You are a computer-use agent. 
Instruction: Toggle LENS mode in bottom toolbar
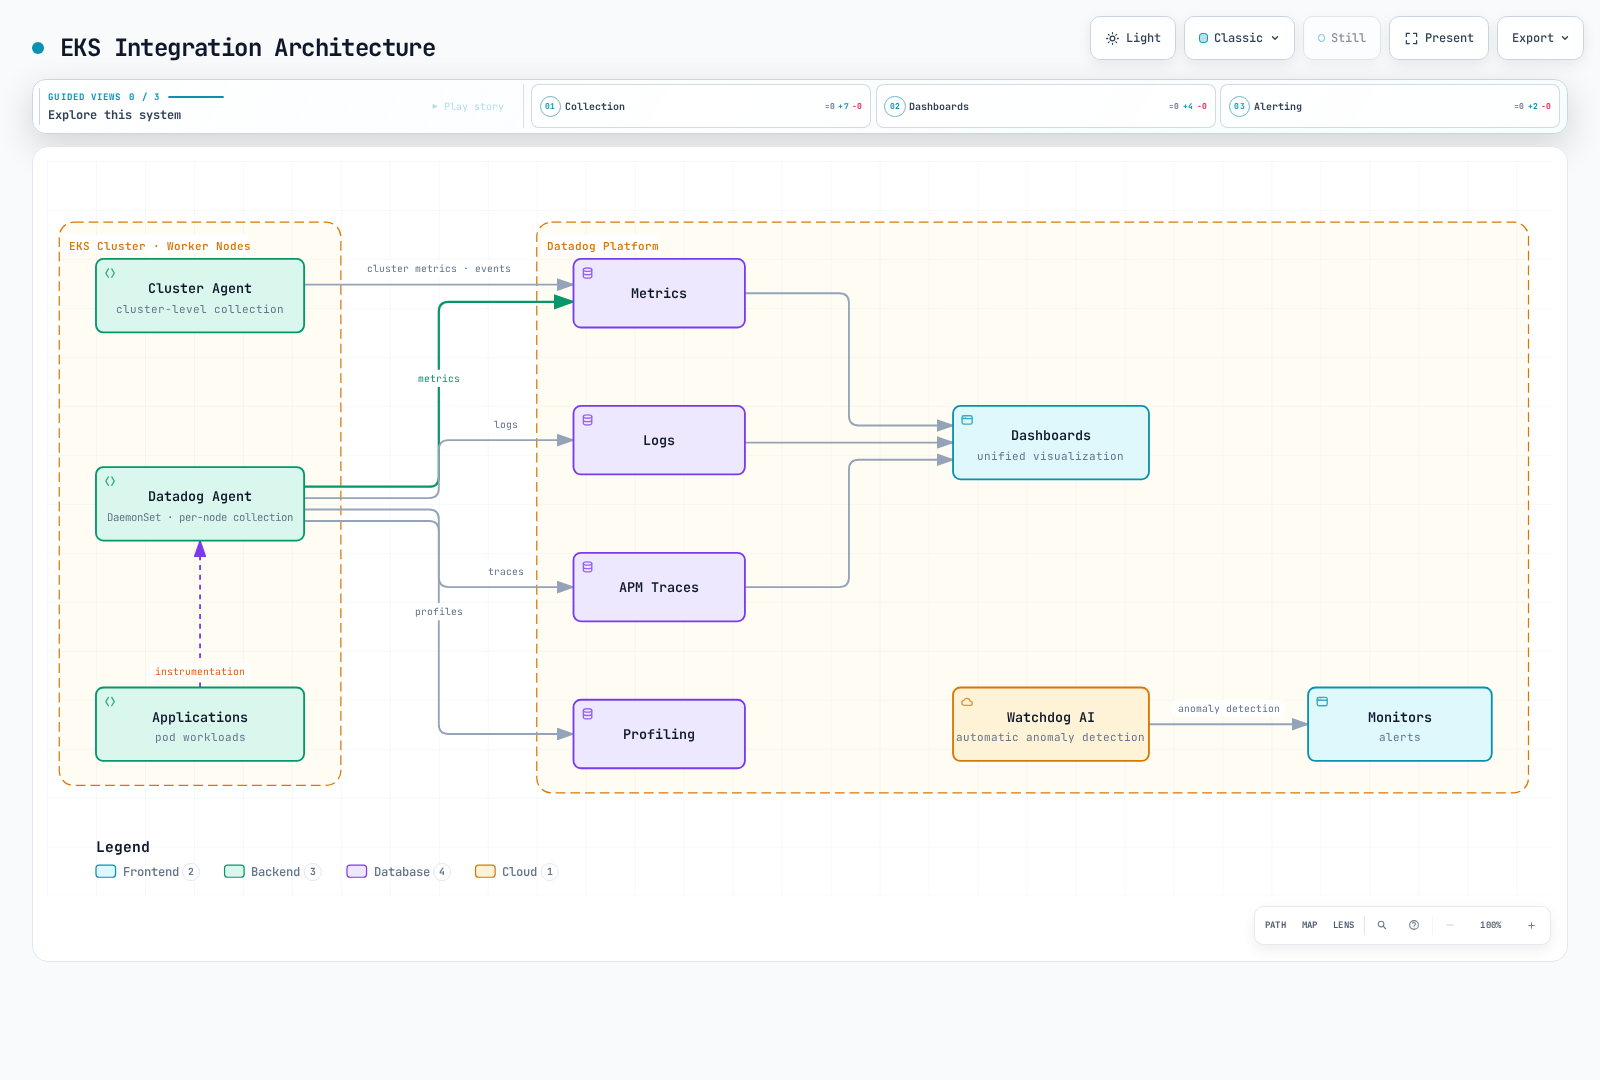(x=1343, y=925)
